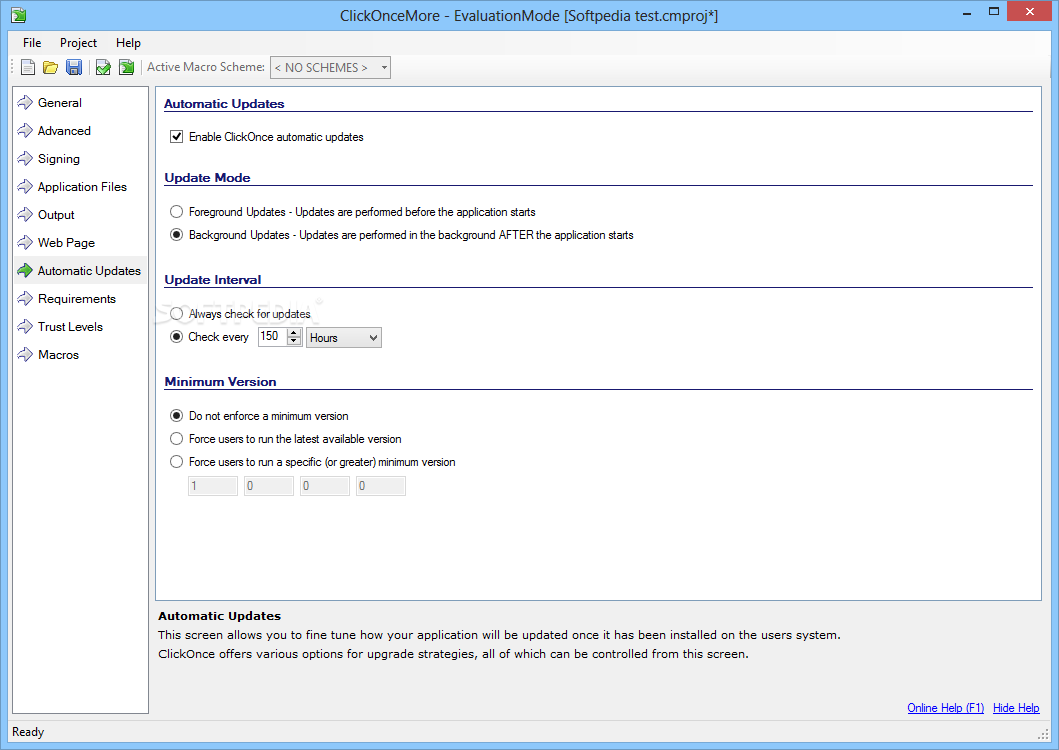Show the Application Files page
Image resolution: width=1059 pixels, height=750 pixels.
[x=82, y=186]
